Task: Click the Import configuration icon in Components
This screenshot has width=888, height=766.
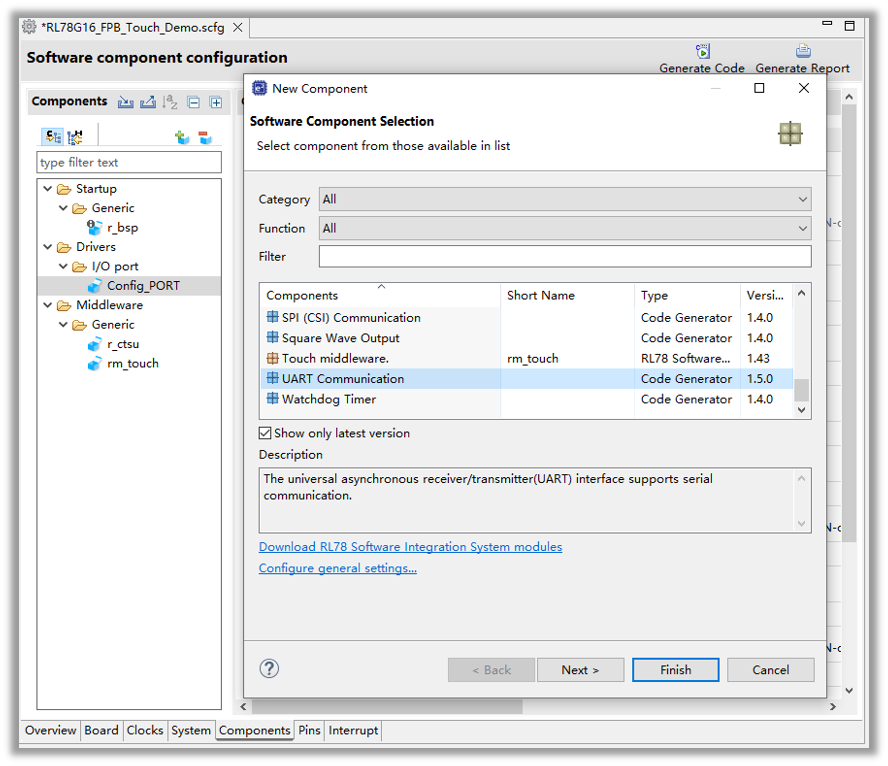Action: [125, 102]
